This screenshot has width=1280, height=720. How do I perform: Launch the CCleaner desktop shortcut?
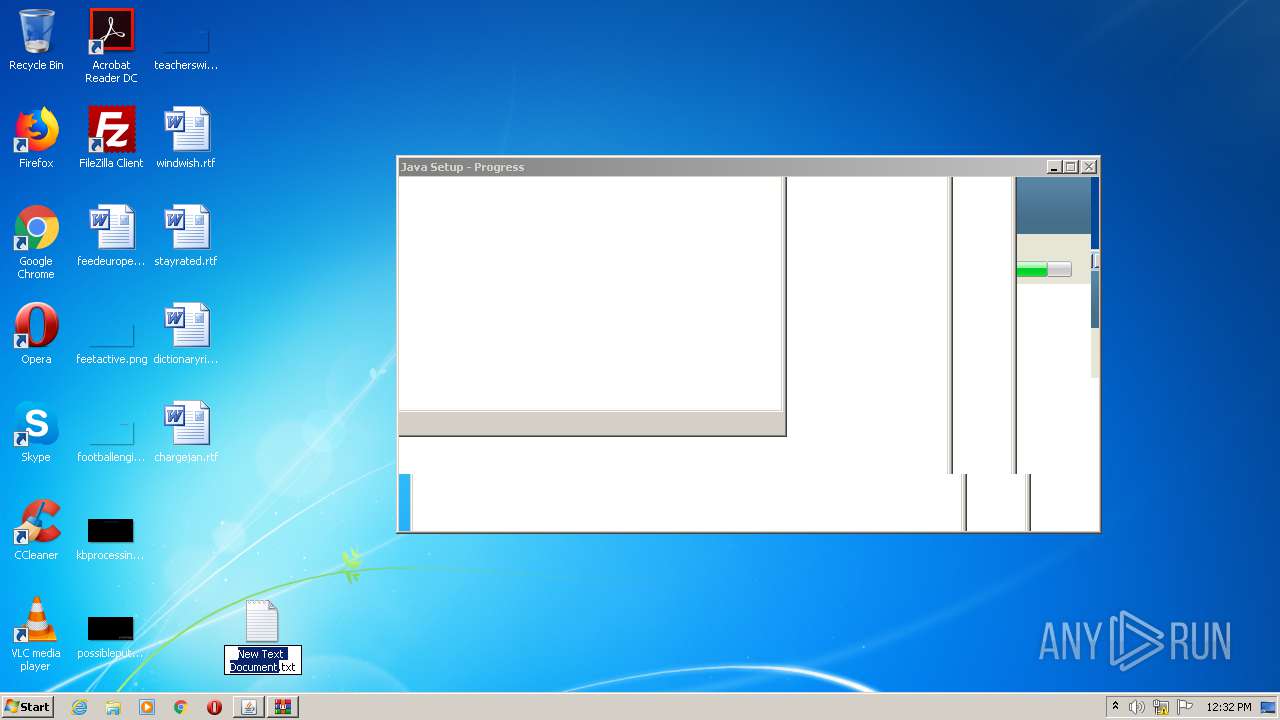(36, 530)
